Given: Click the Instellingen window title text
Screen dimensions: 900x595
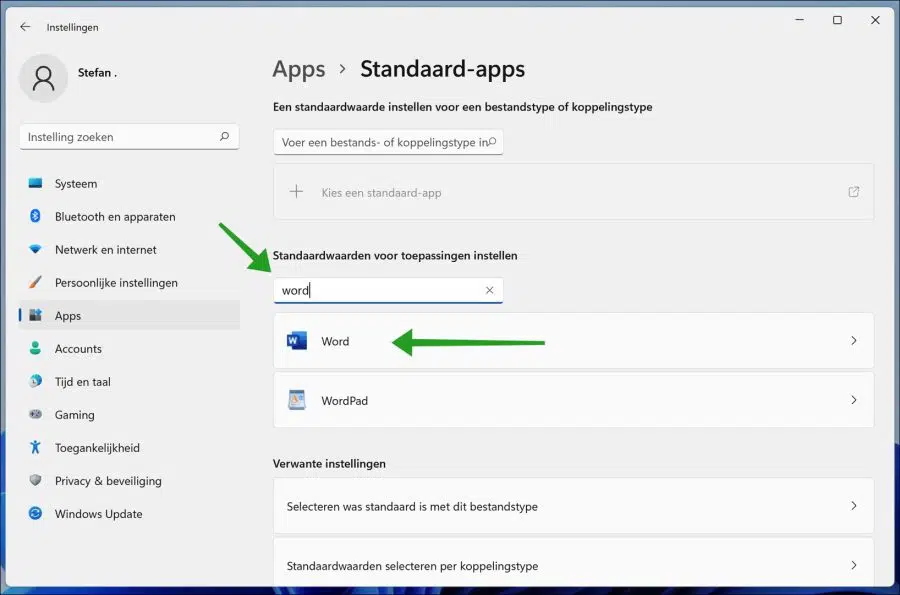Looking at the screenshot, I should click(72, 27).
